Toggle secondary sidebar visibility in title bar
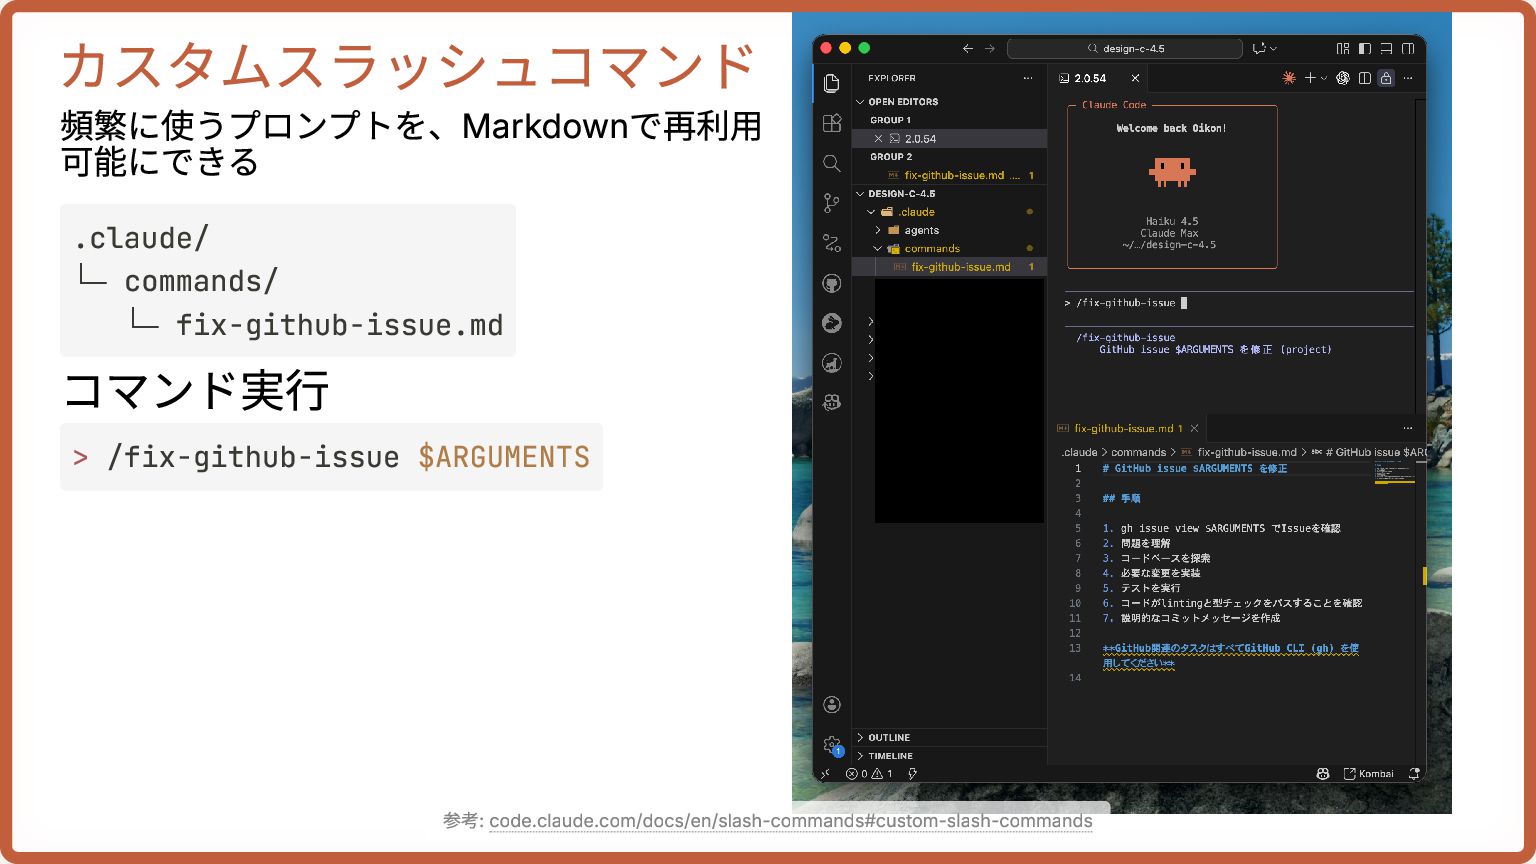1536x864 pixels. tap(1408, 48)
